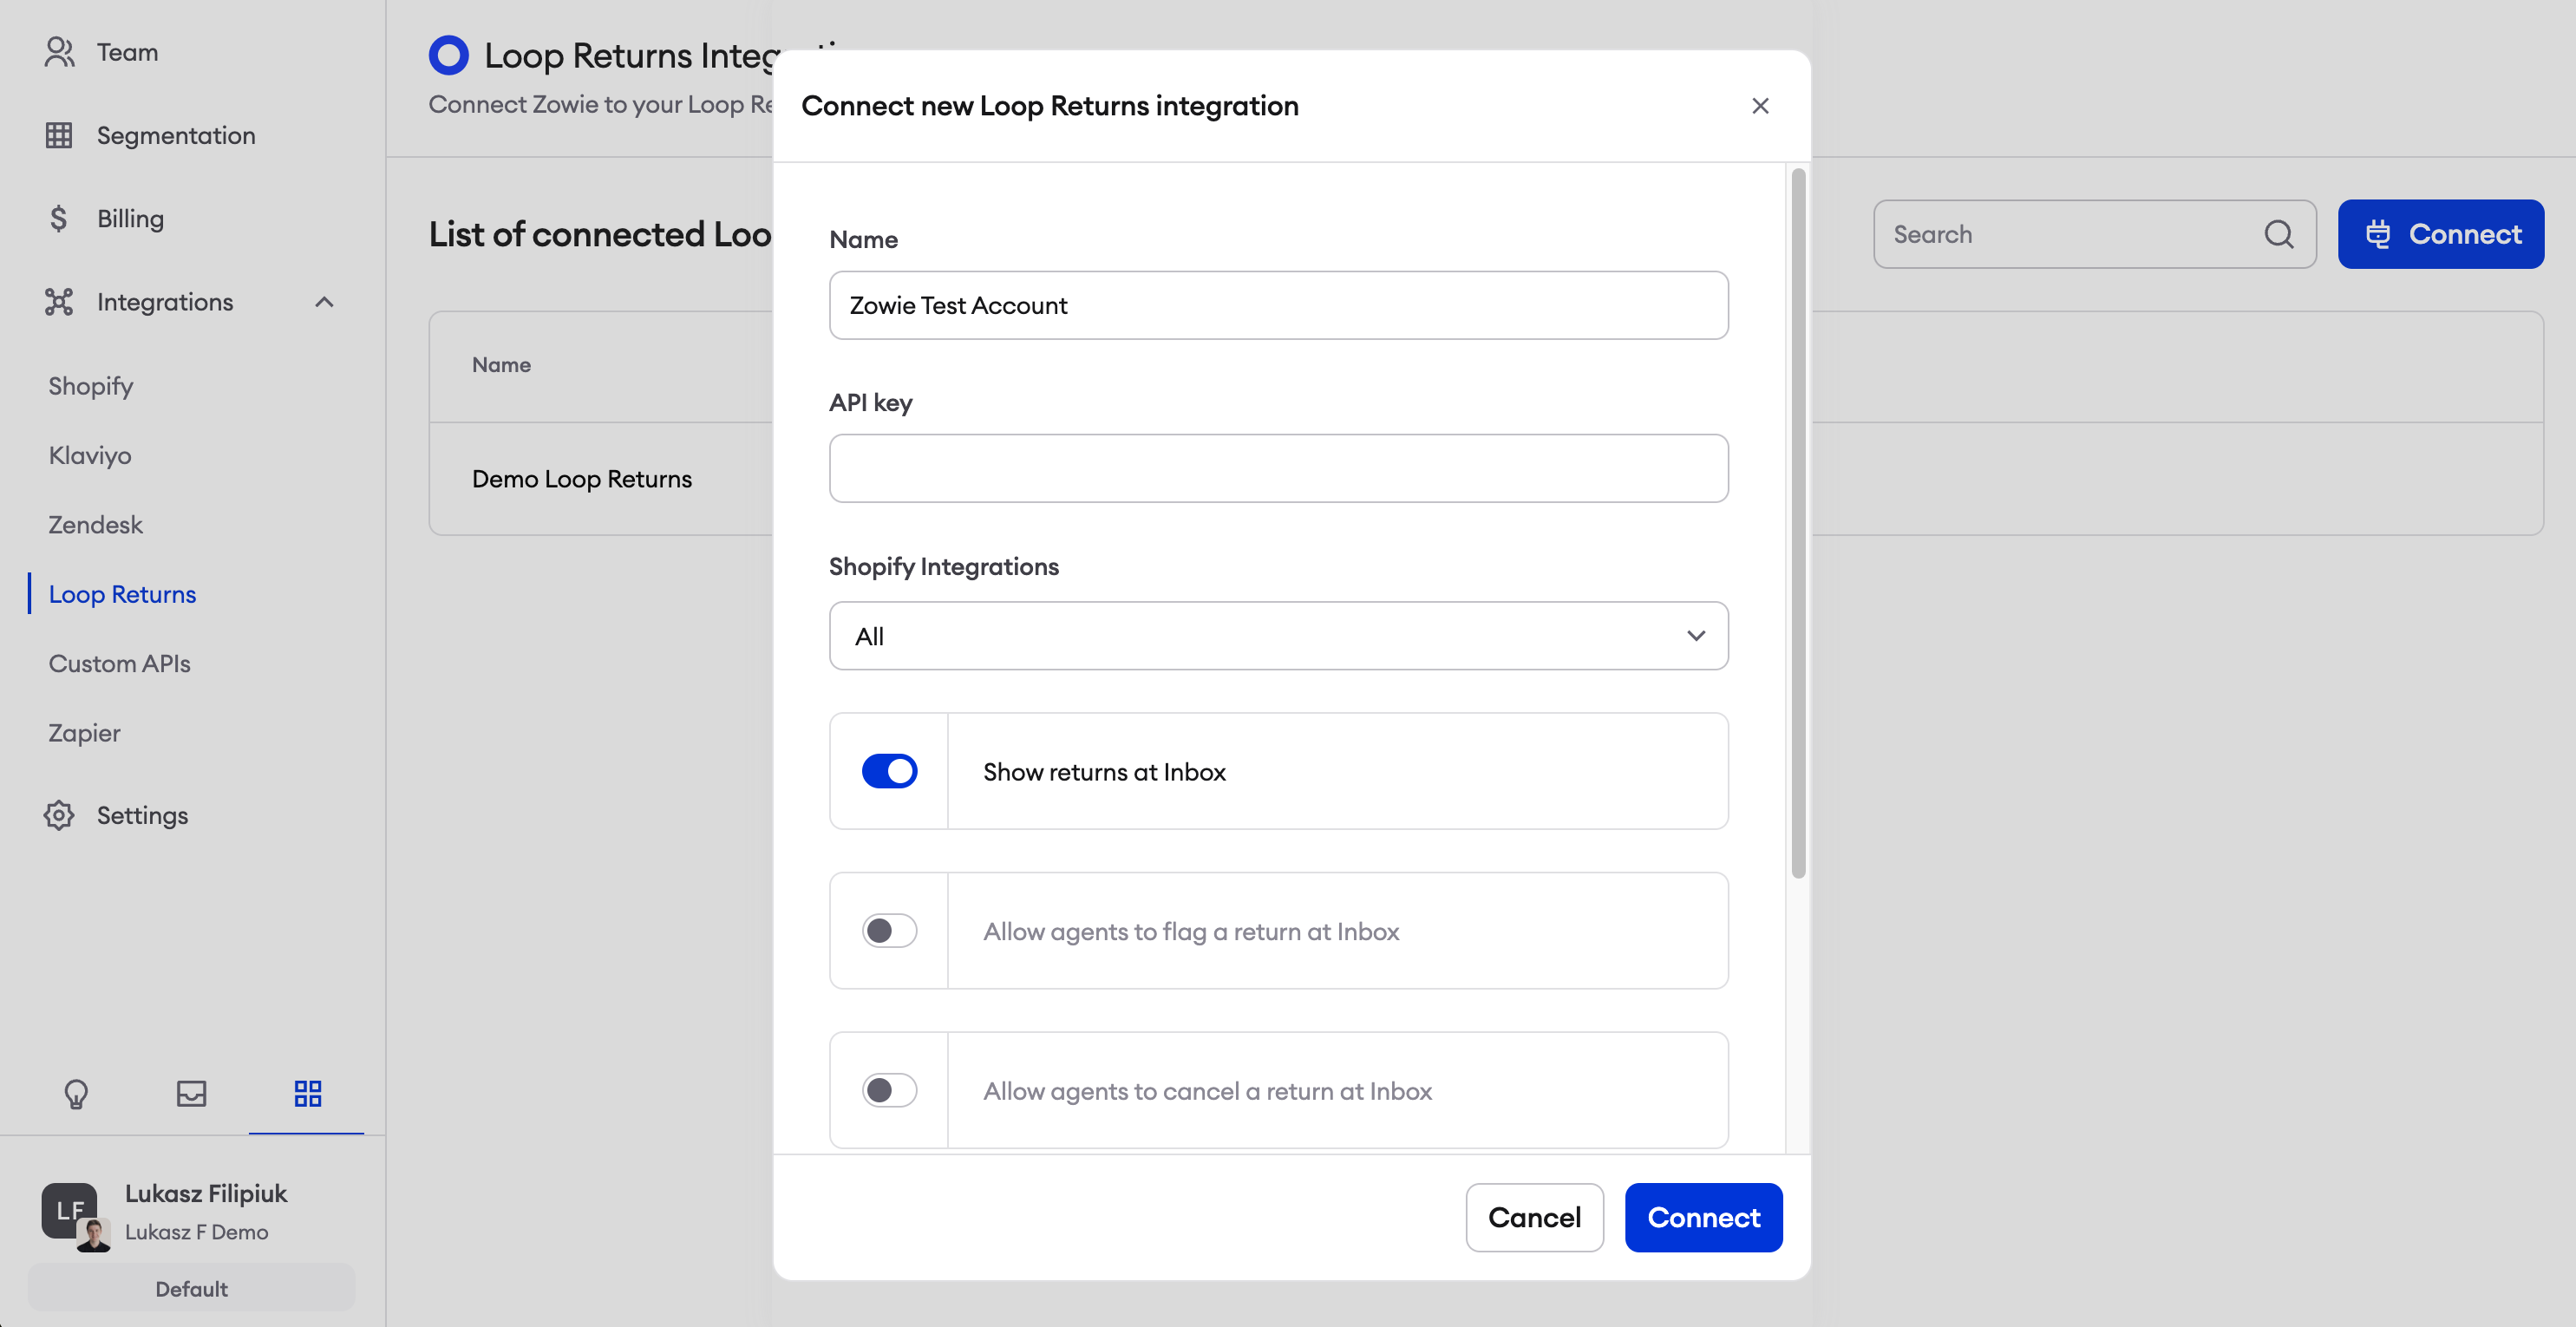Turn off Show returns at Inbox toggle
Image resolution: width=2576 pixels, height=1327 pixels.
[x=889, y=771]
